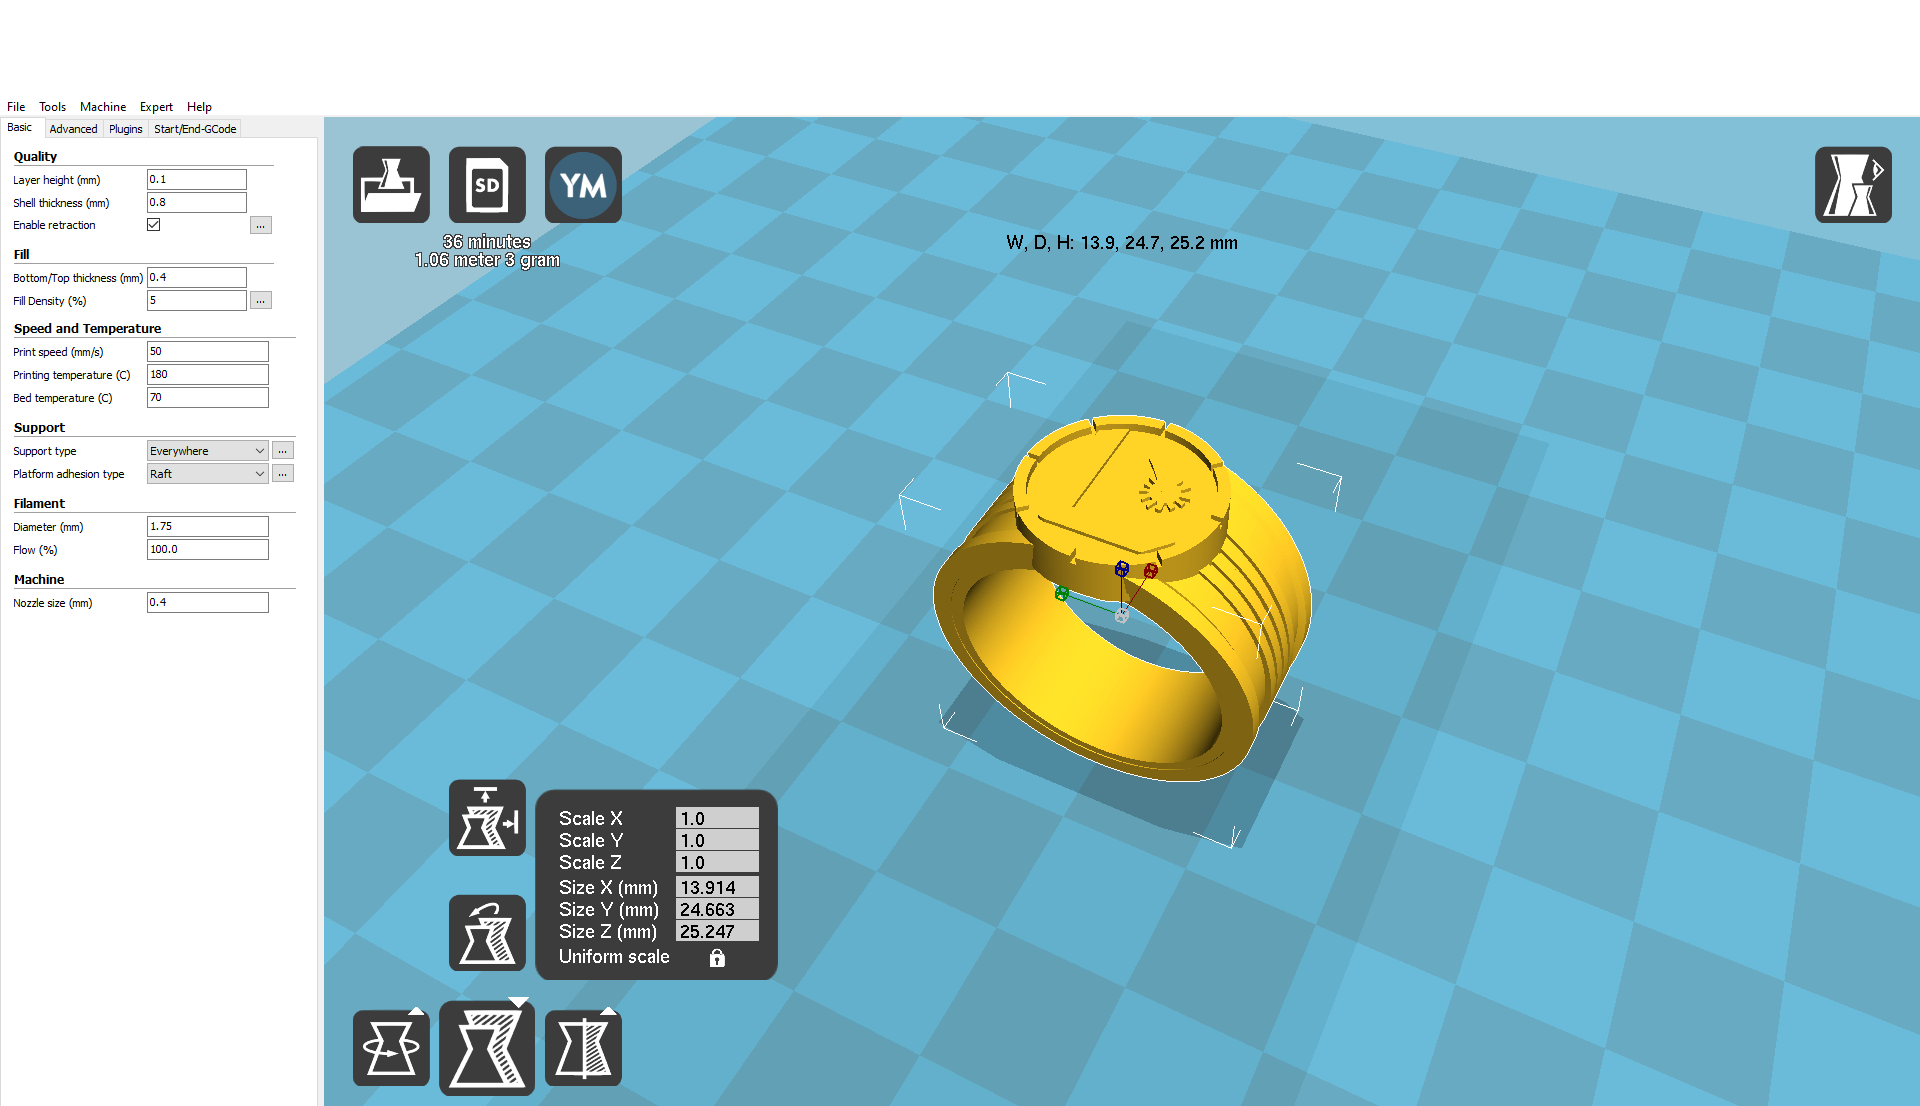Open retraction extra settings button

pyautogui.click(x=261, y=226)
